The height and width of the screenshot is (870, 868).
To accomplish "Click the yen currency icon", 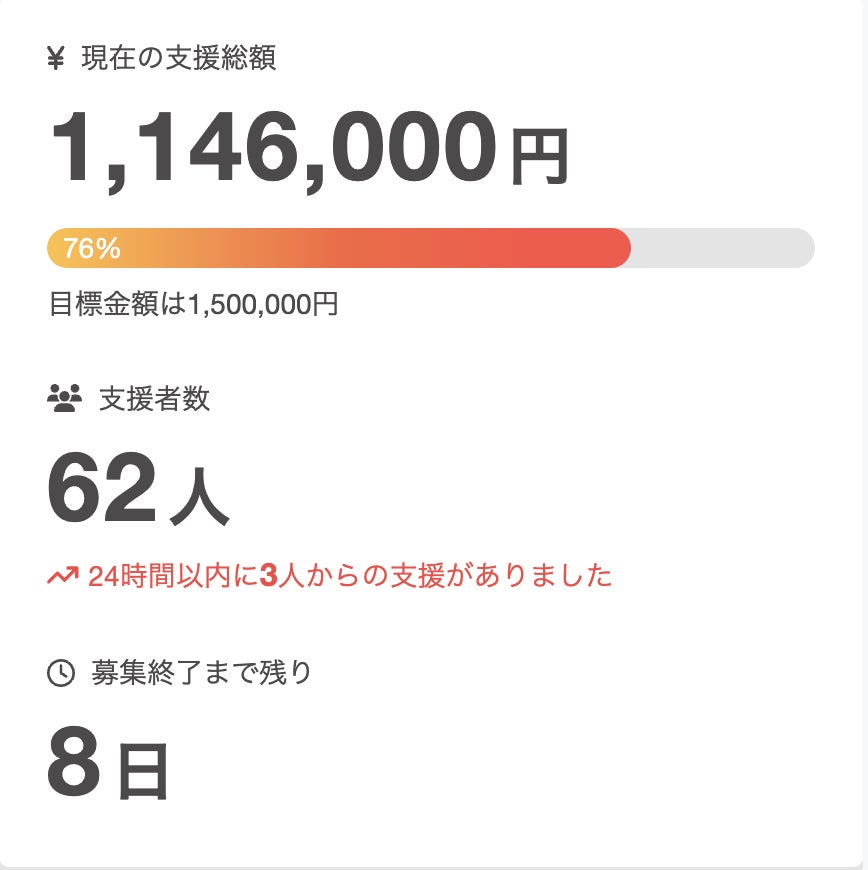I will [x=56, y=59].
